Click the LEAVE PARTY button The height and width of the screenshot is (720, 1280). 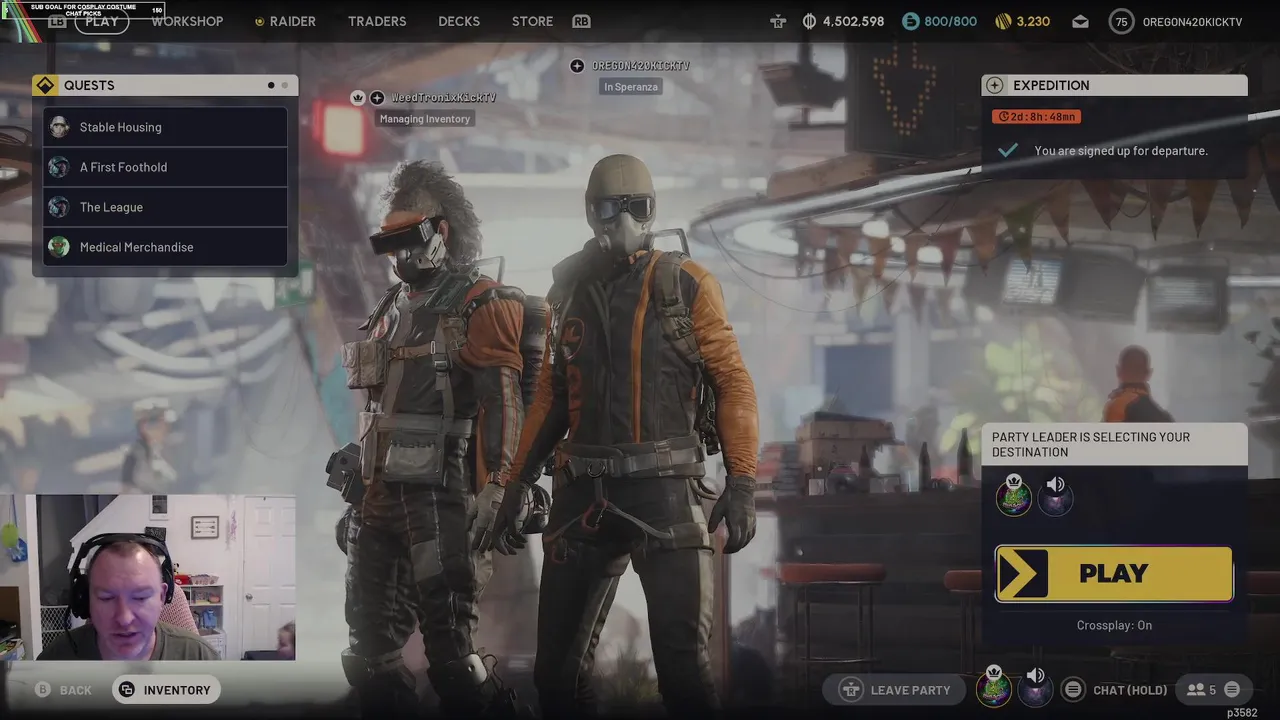click(x=896, y=690)
